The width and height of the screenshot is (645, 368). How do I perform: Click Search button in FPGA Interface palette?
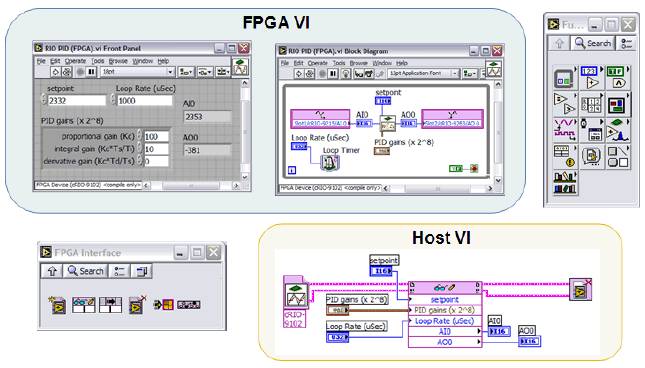[86, 271]
